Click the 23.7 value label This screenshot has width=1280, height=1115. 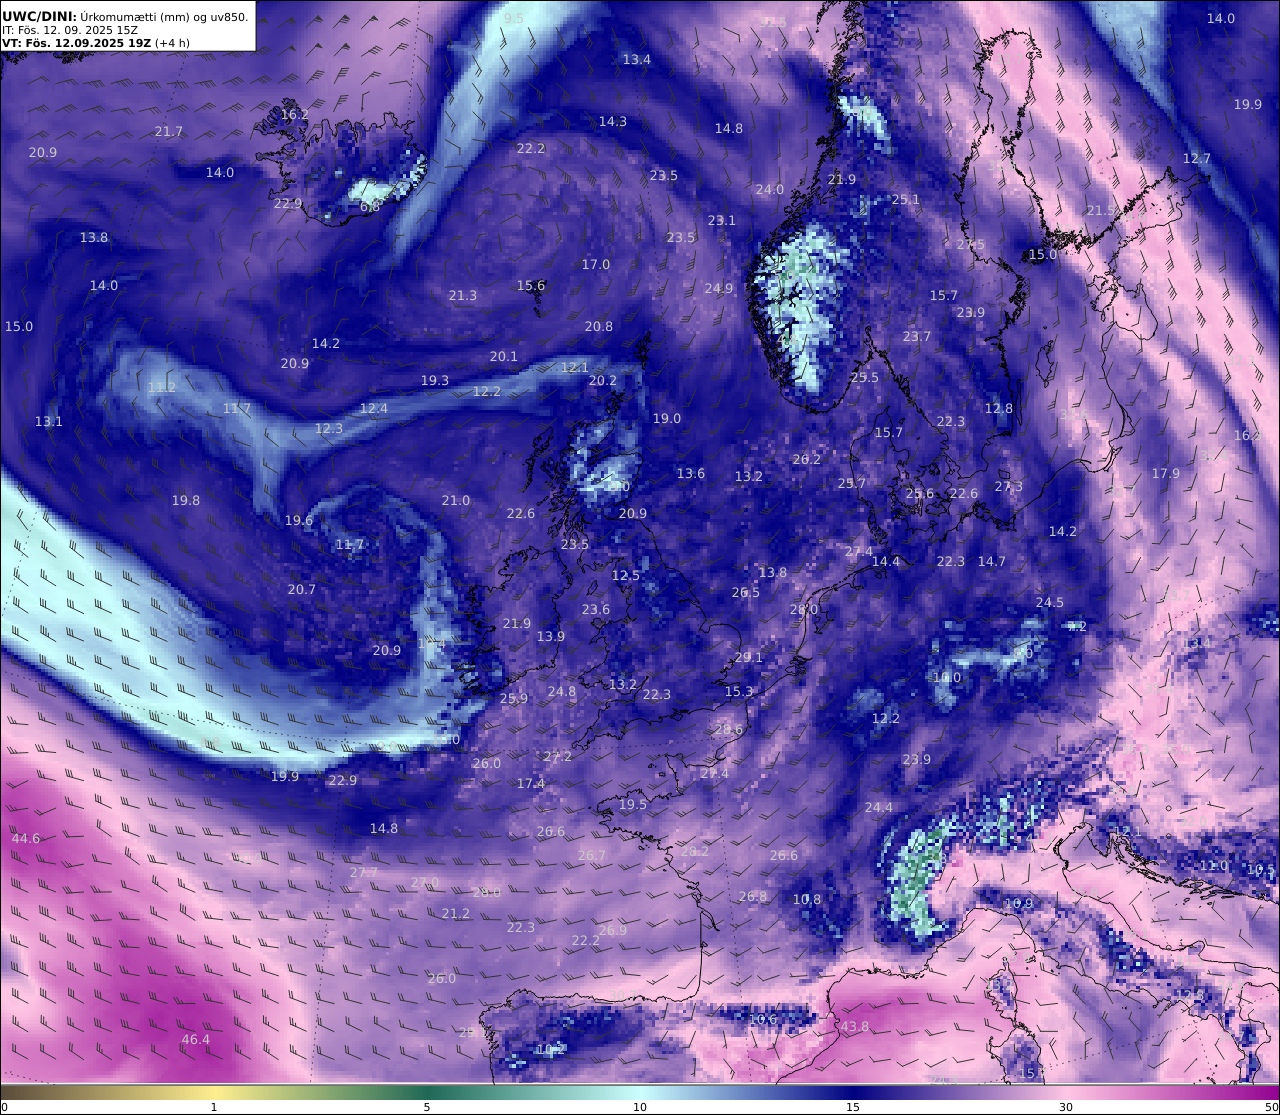(917, 337)
